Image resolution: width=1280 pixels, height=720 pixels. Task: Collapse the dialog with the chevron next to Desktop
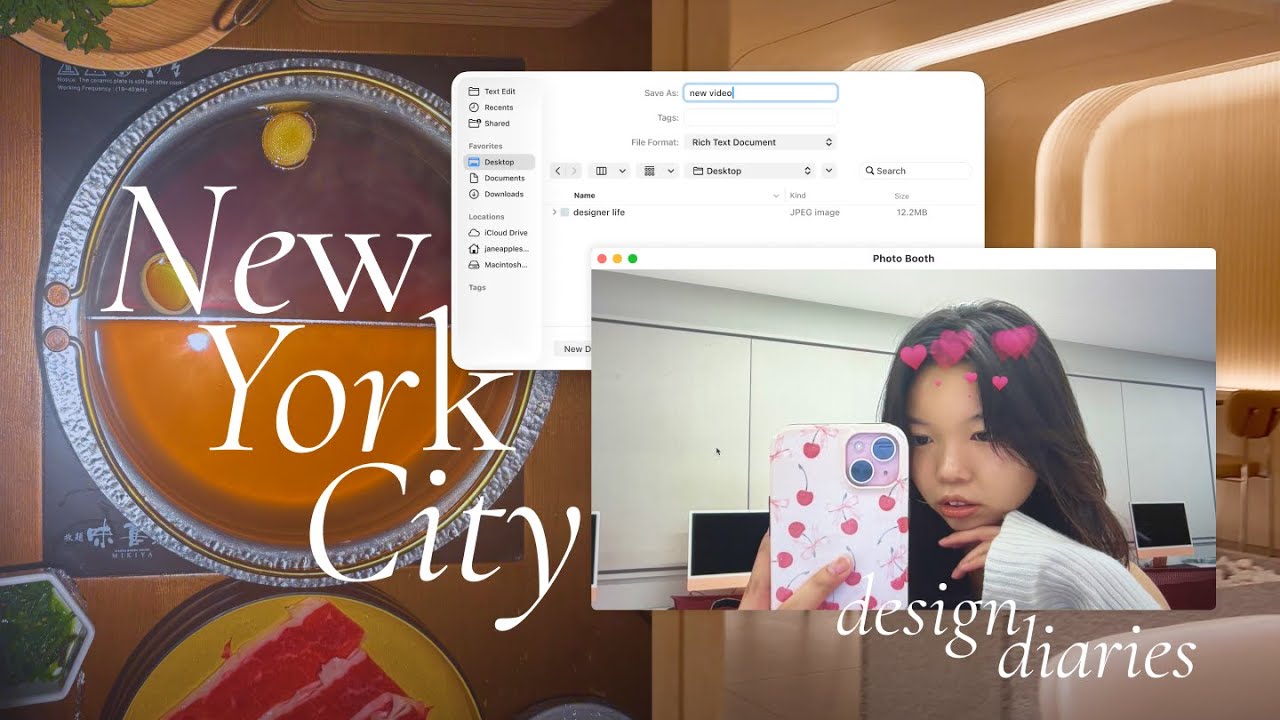(x=829, y=171)
